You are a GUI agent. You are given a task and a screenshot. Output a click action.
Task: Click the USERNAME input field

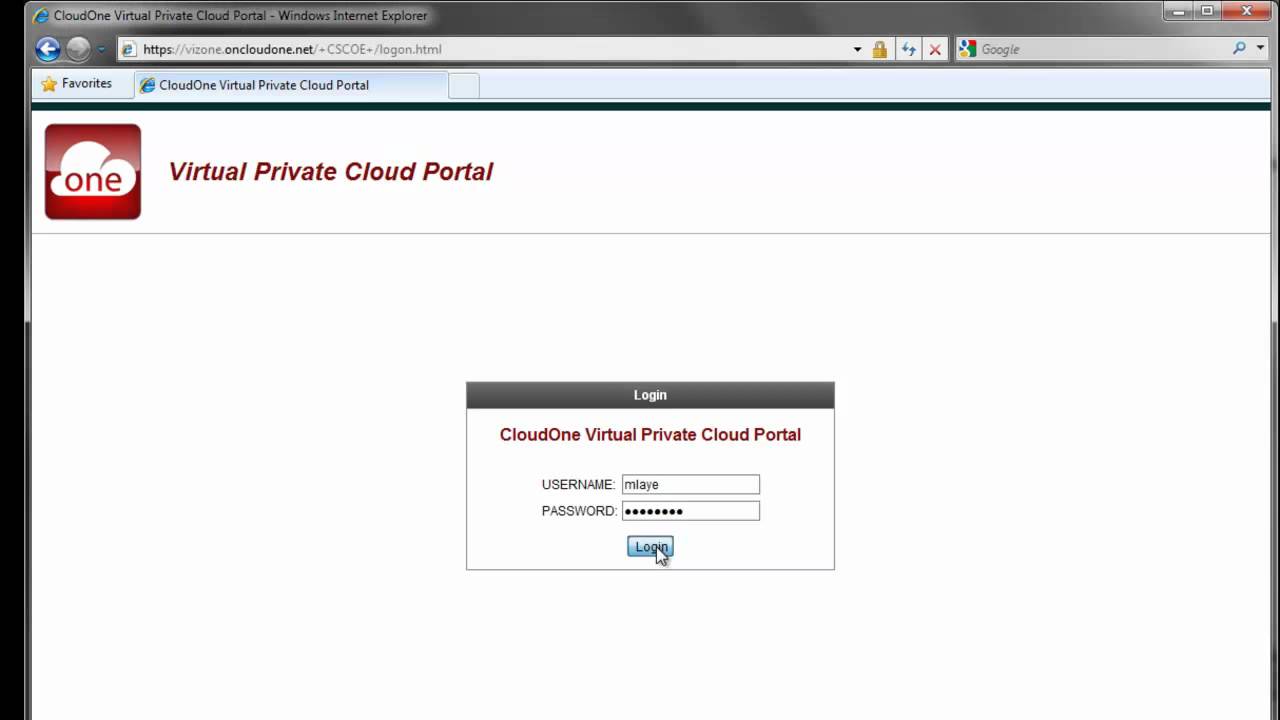pos(690,484)
